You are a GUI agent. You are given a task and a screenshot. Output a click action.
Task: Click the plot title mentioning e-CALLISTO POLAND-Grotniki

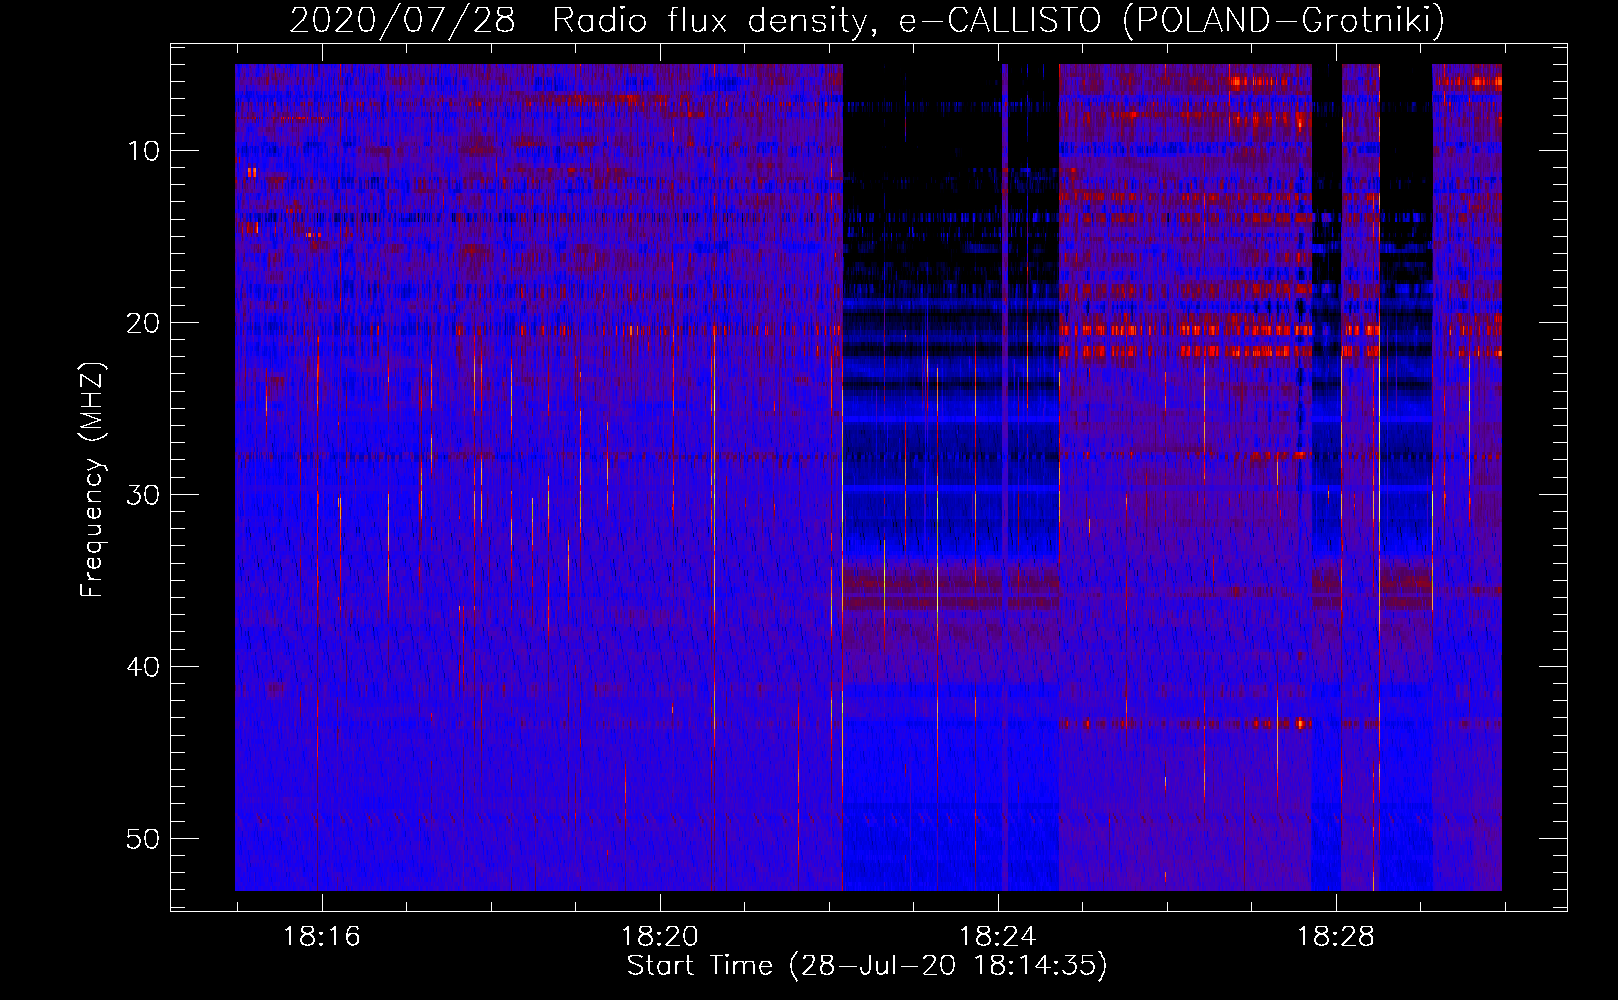867,20
